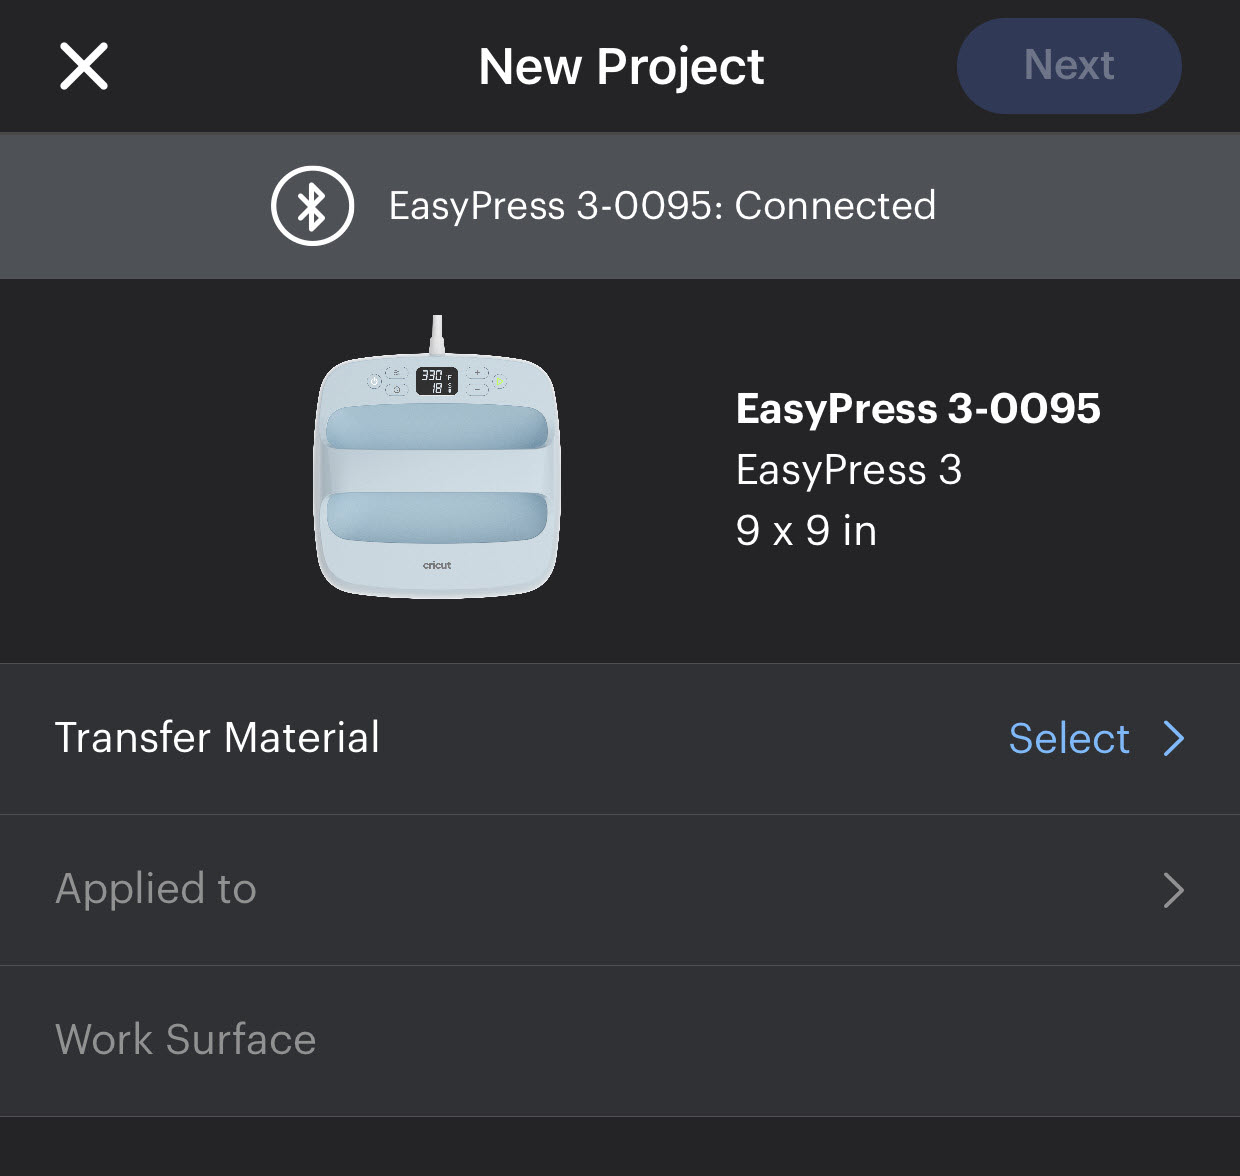The height and width of the screenshot is (1176, 1240).
Task: Expand the Applied to chevron
Action: click(x=1174, y=890)
